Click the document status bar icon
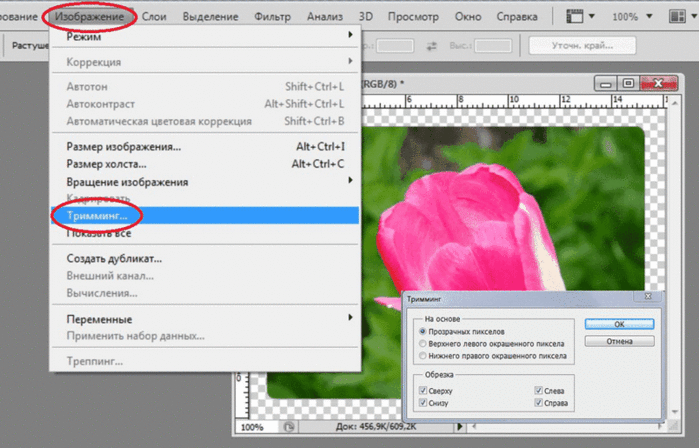The width and height of the screenshot is (699, 448). pyautogui.click(x=288, y=427)
